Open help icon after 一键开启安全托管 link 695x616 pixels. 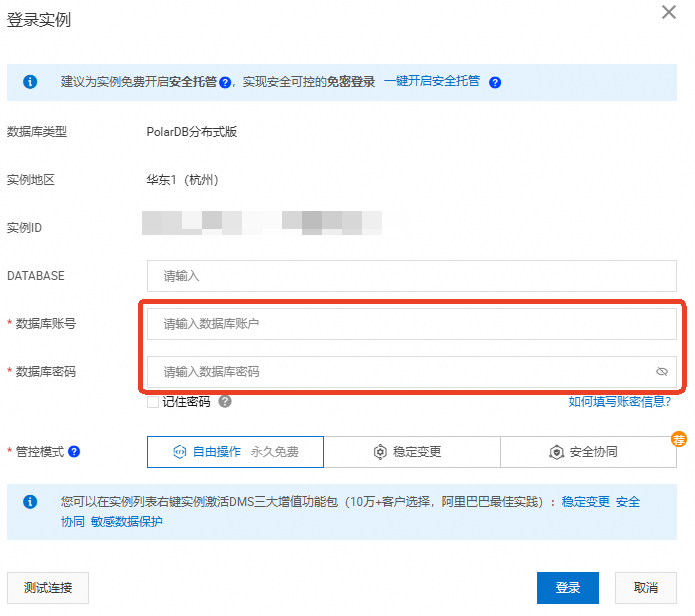click(x=495, y=82)
